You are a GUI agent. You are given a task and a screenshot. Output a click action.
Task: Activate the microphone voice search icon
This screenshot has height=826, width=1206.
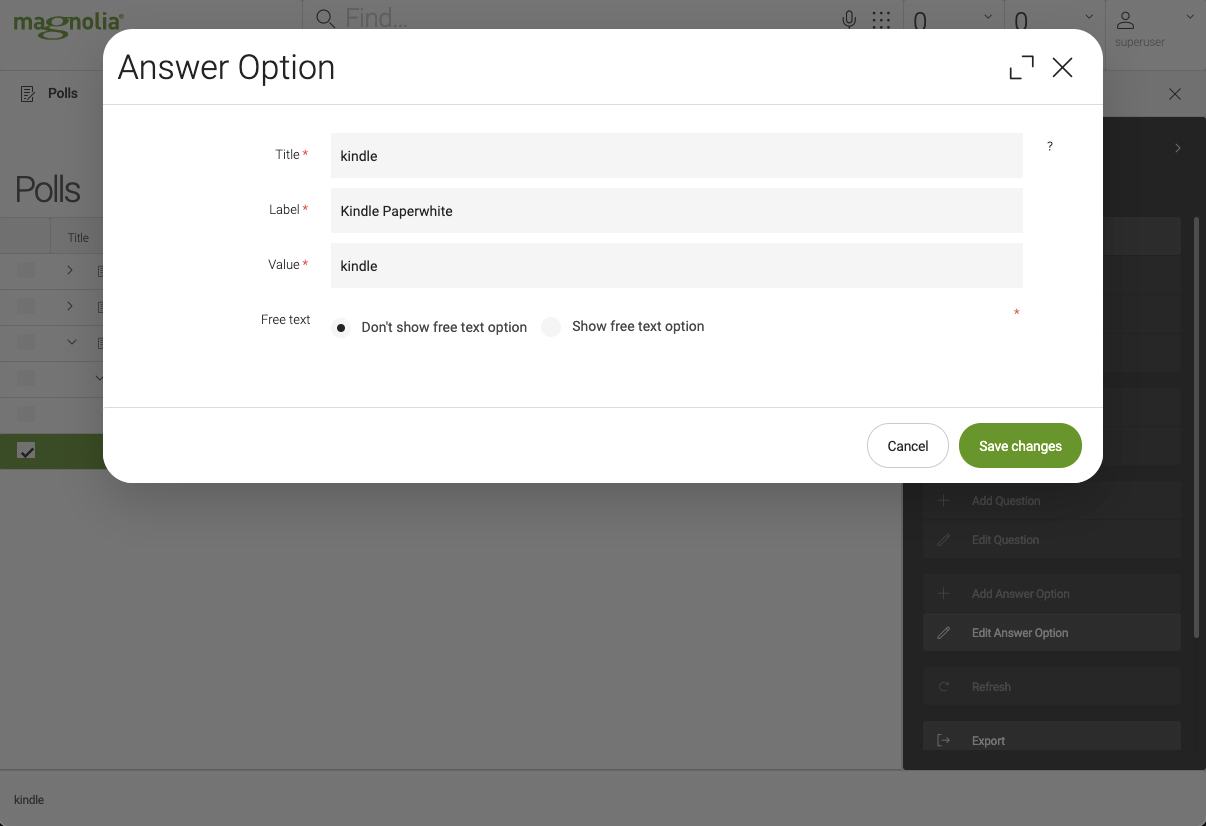click(848, 18)
